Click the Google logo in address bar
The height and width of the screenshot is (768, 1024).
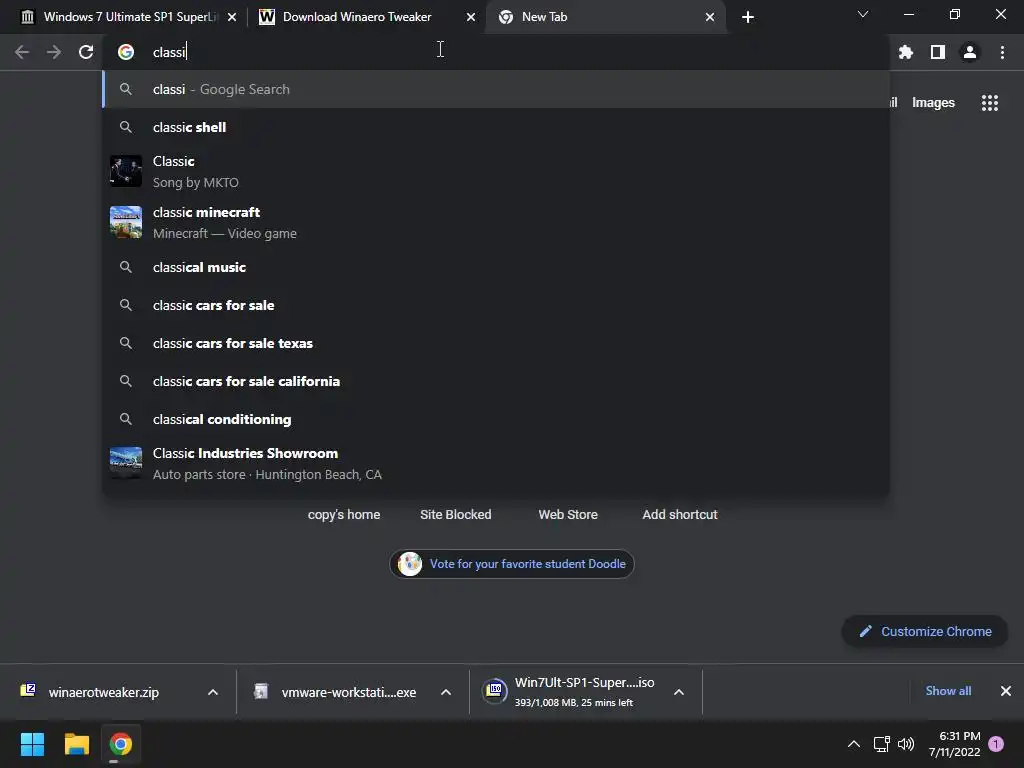point(126,52)
